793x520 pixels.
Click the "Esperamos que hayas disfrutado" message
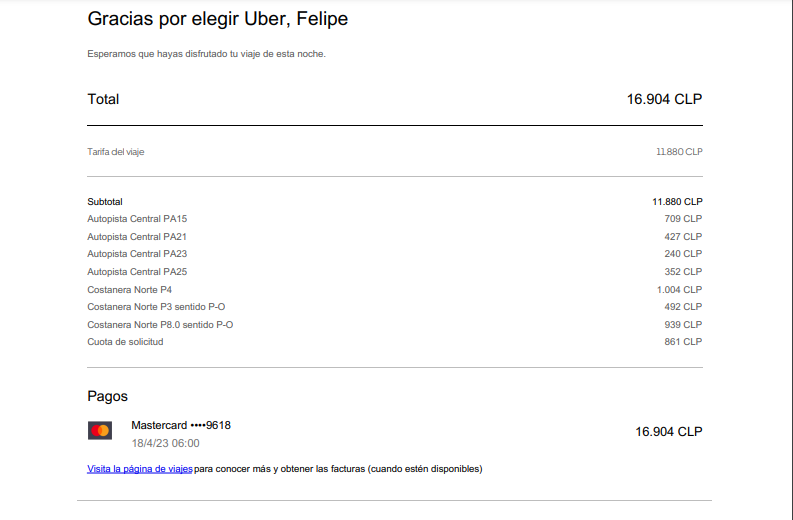coord(206,53)
